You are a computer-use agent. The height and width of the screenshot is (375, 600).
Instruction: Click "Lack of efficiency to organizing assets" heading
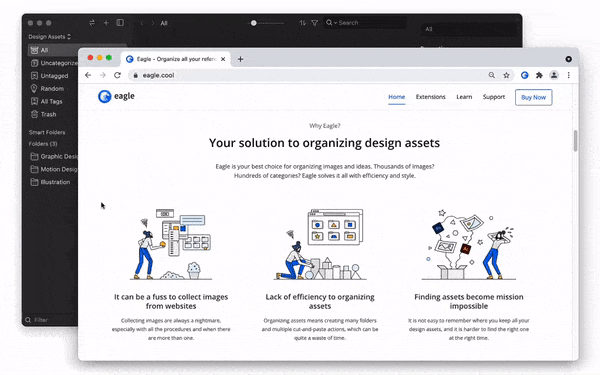[x=320, y=302]
